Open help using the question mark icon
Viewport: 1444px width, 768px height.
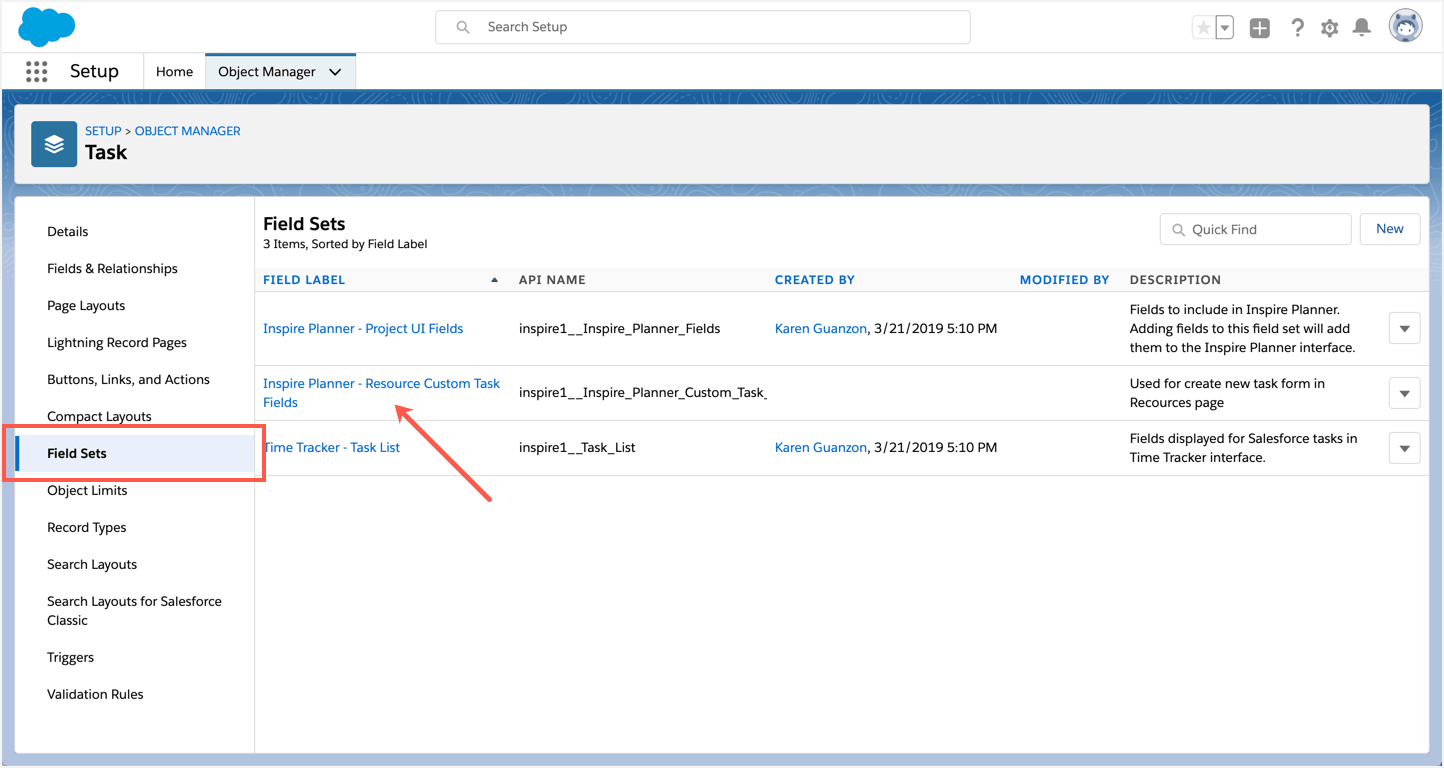tap(1297, 27)
